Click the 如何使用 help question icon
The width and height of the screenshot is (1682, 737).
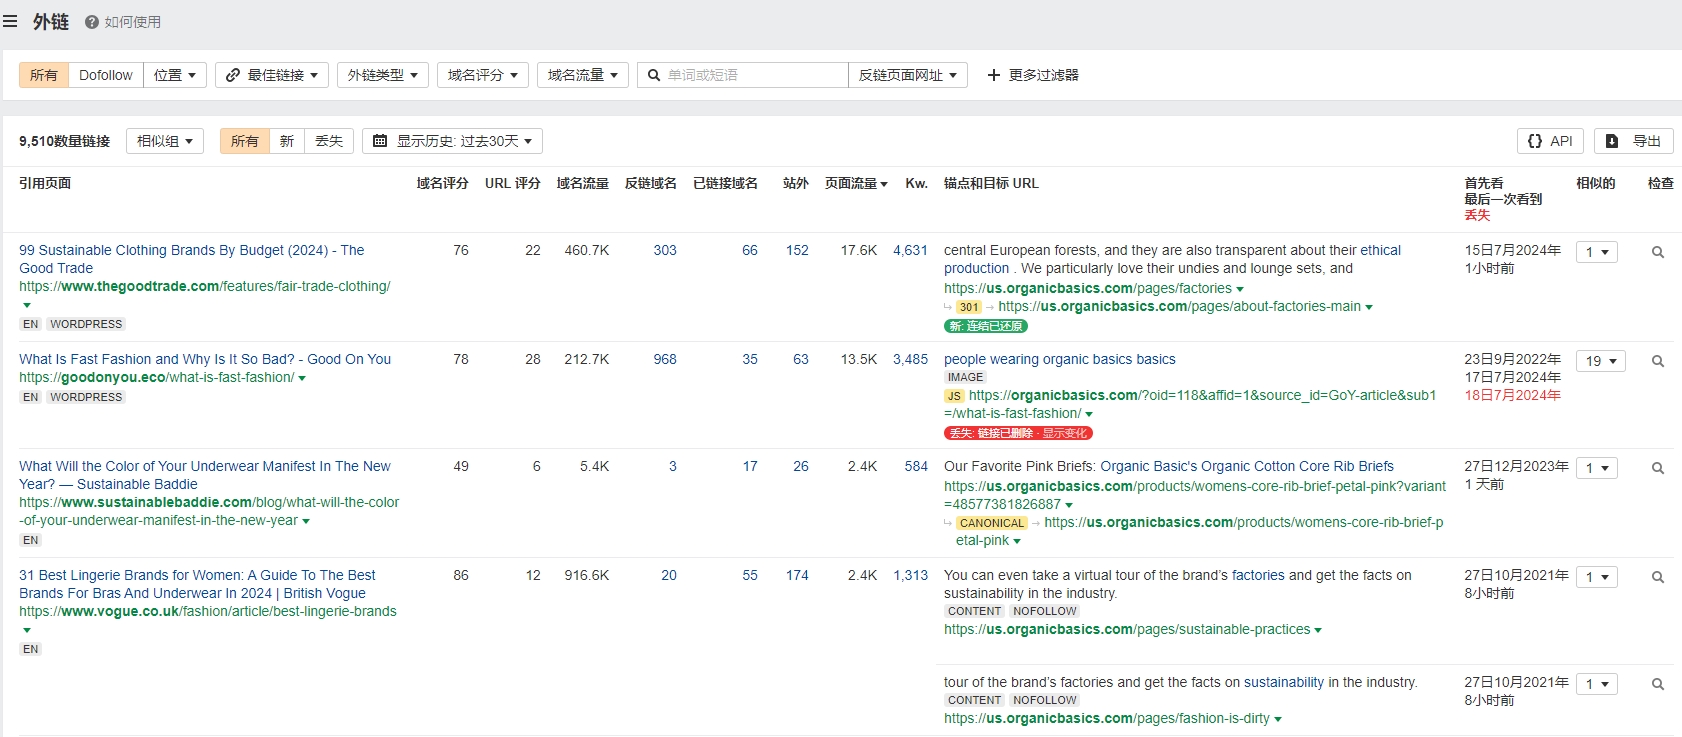(92, 22)
